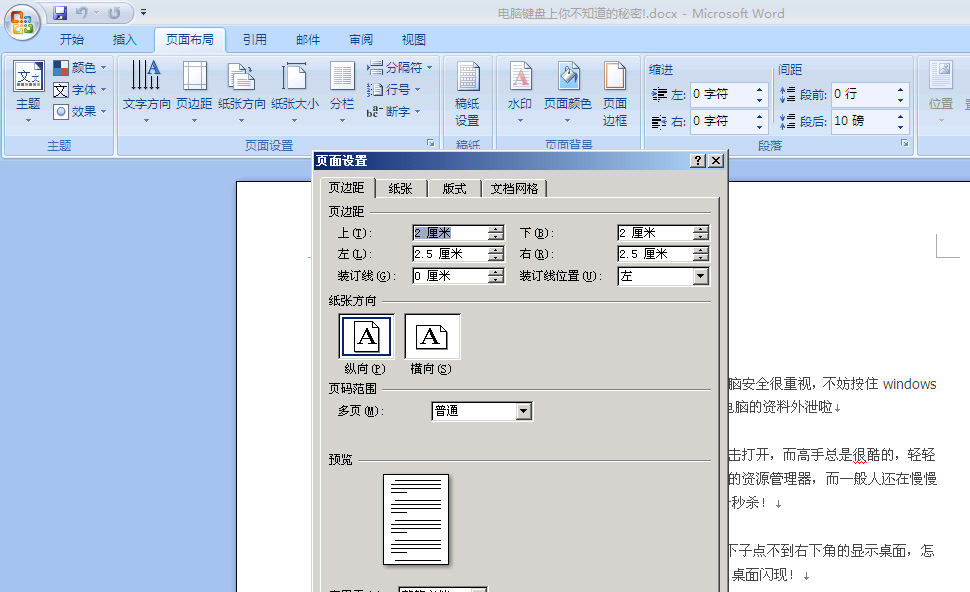Click left indent 0 字符 field
This screenshot has width=970, height=592.
pos(721,94)
